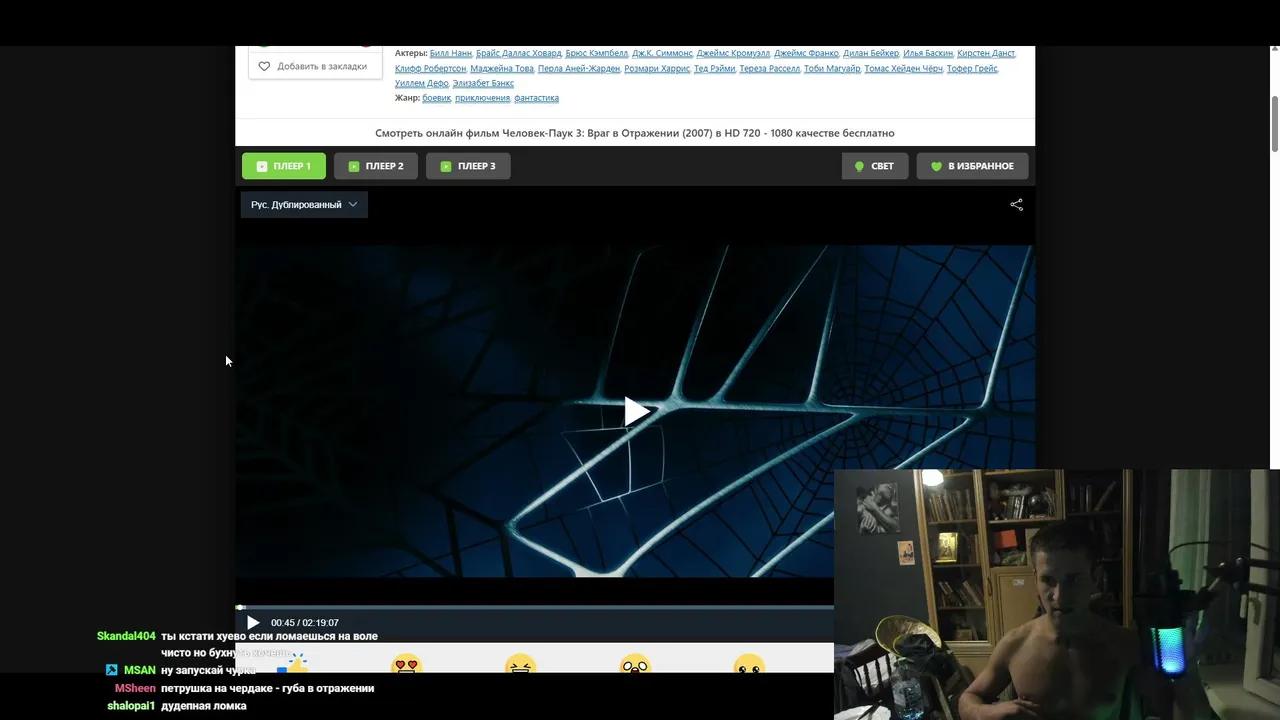The width and height of the screenshot is (1280, 720).
Task: Click the share icon above the video
Action: point(1016,205)
